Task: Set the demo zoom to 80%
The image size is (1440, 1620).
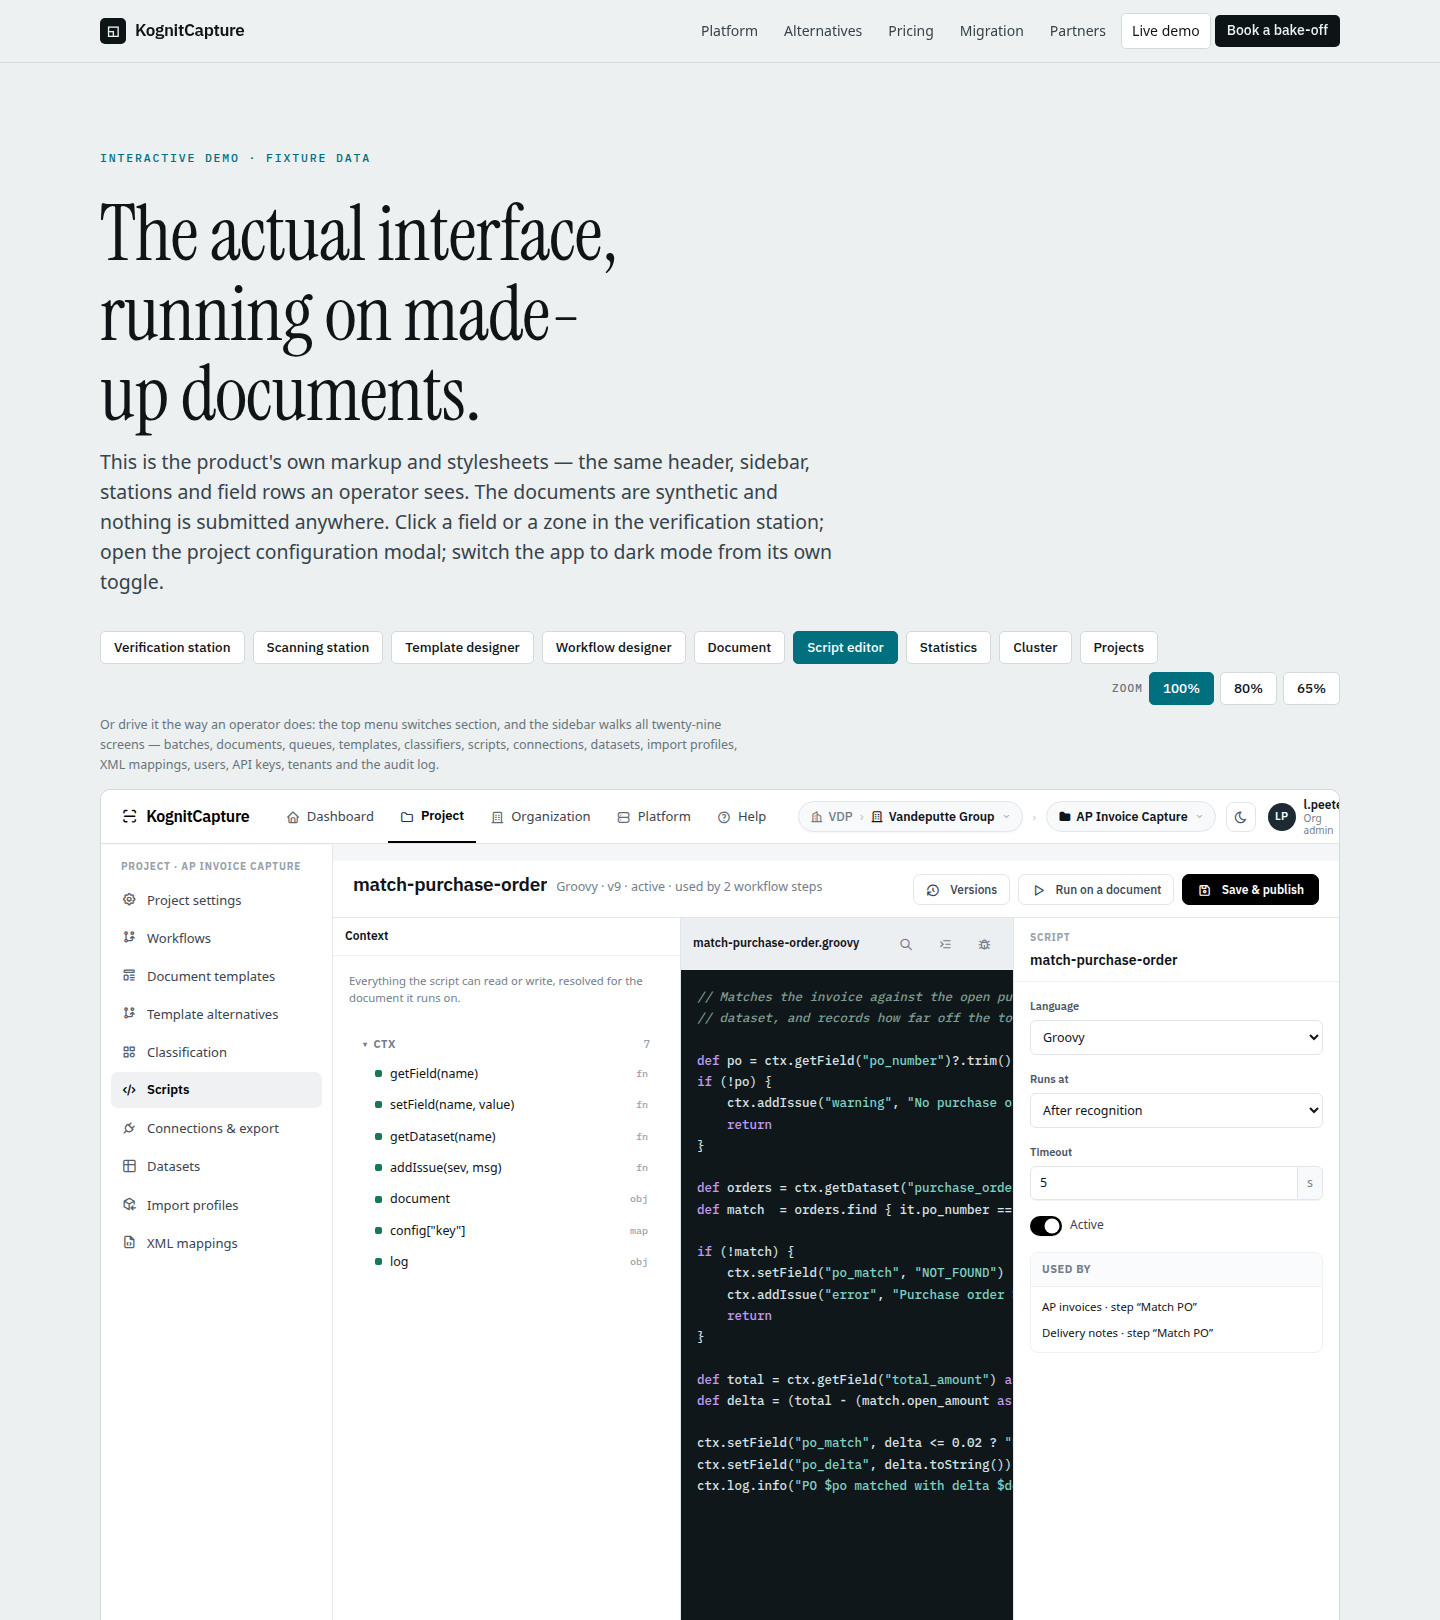Action: click(x=1248, y=689)
